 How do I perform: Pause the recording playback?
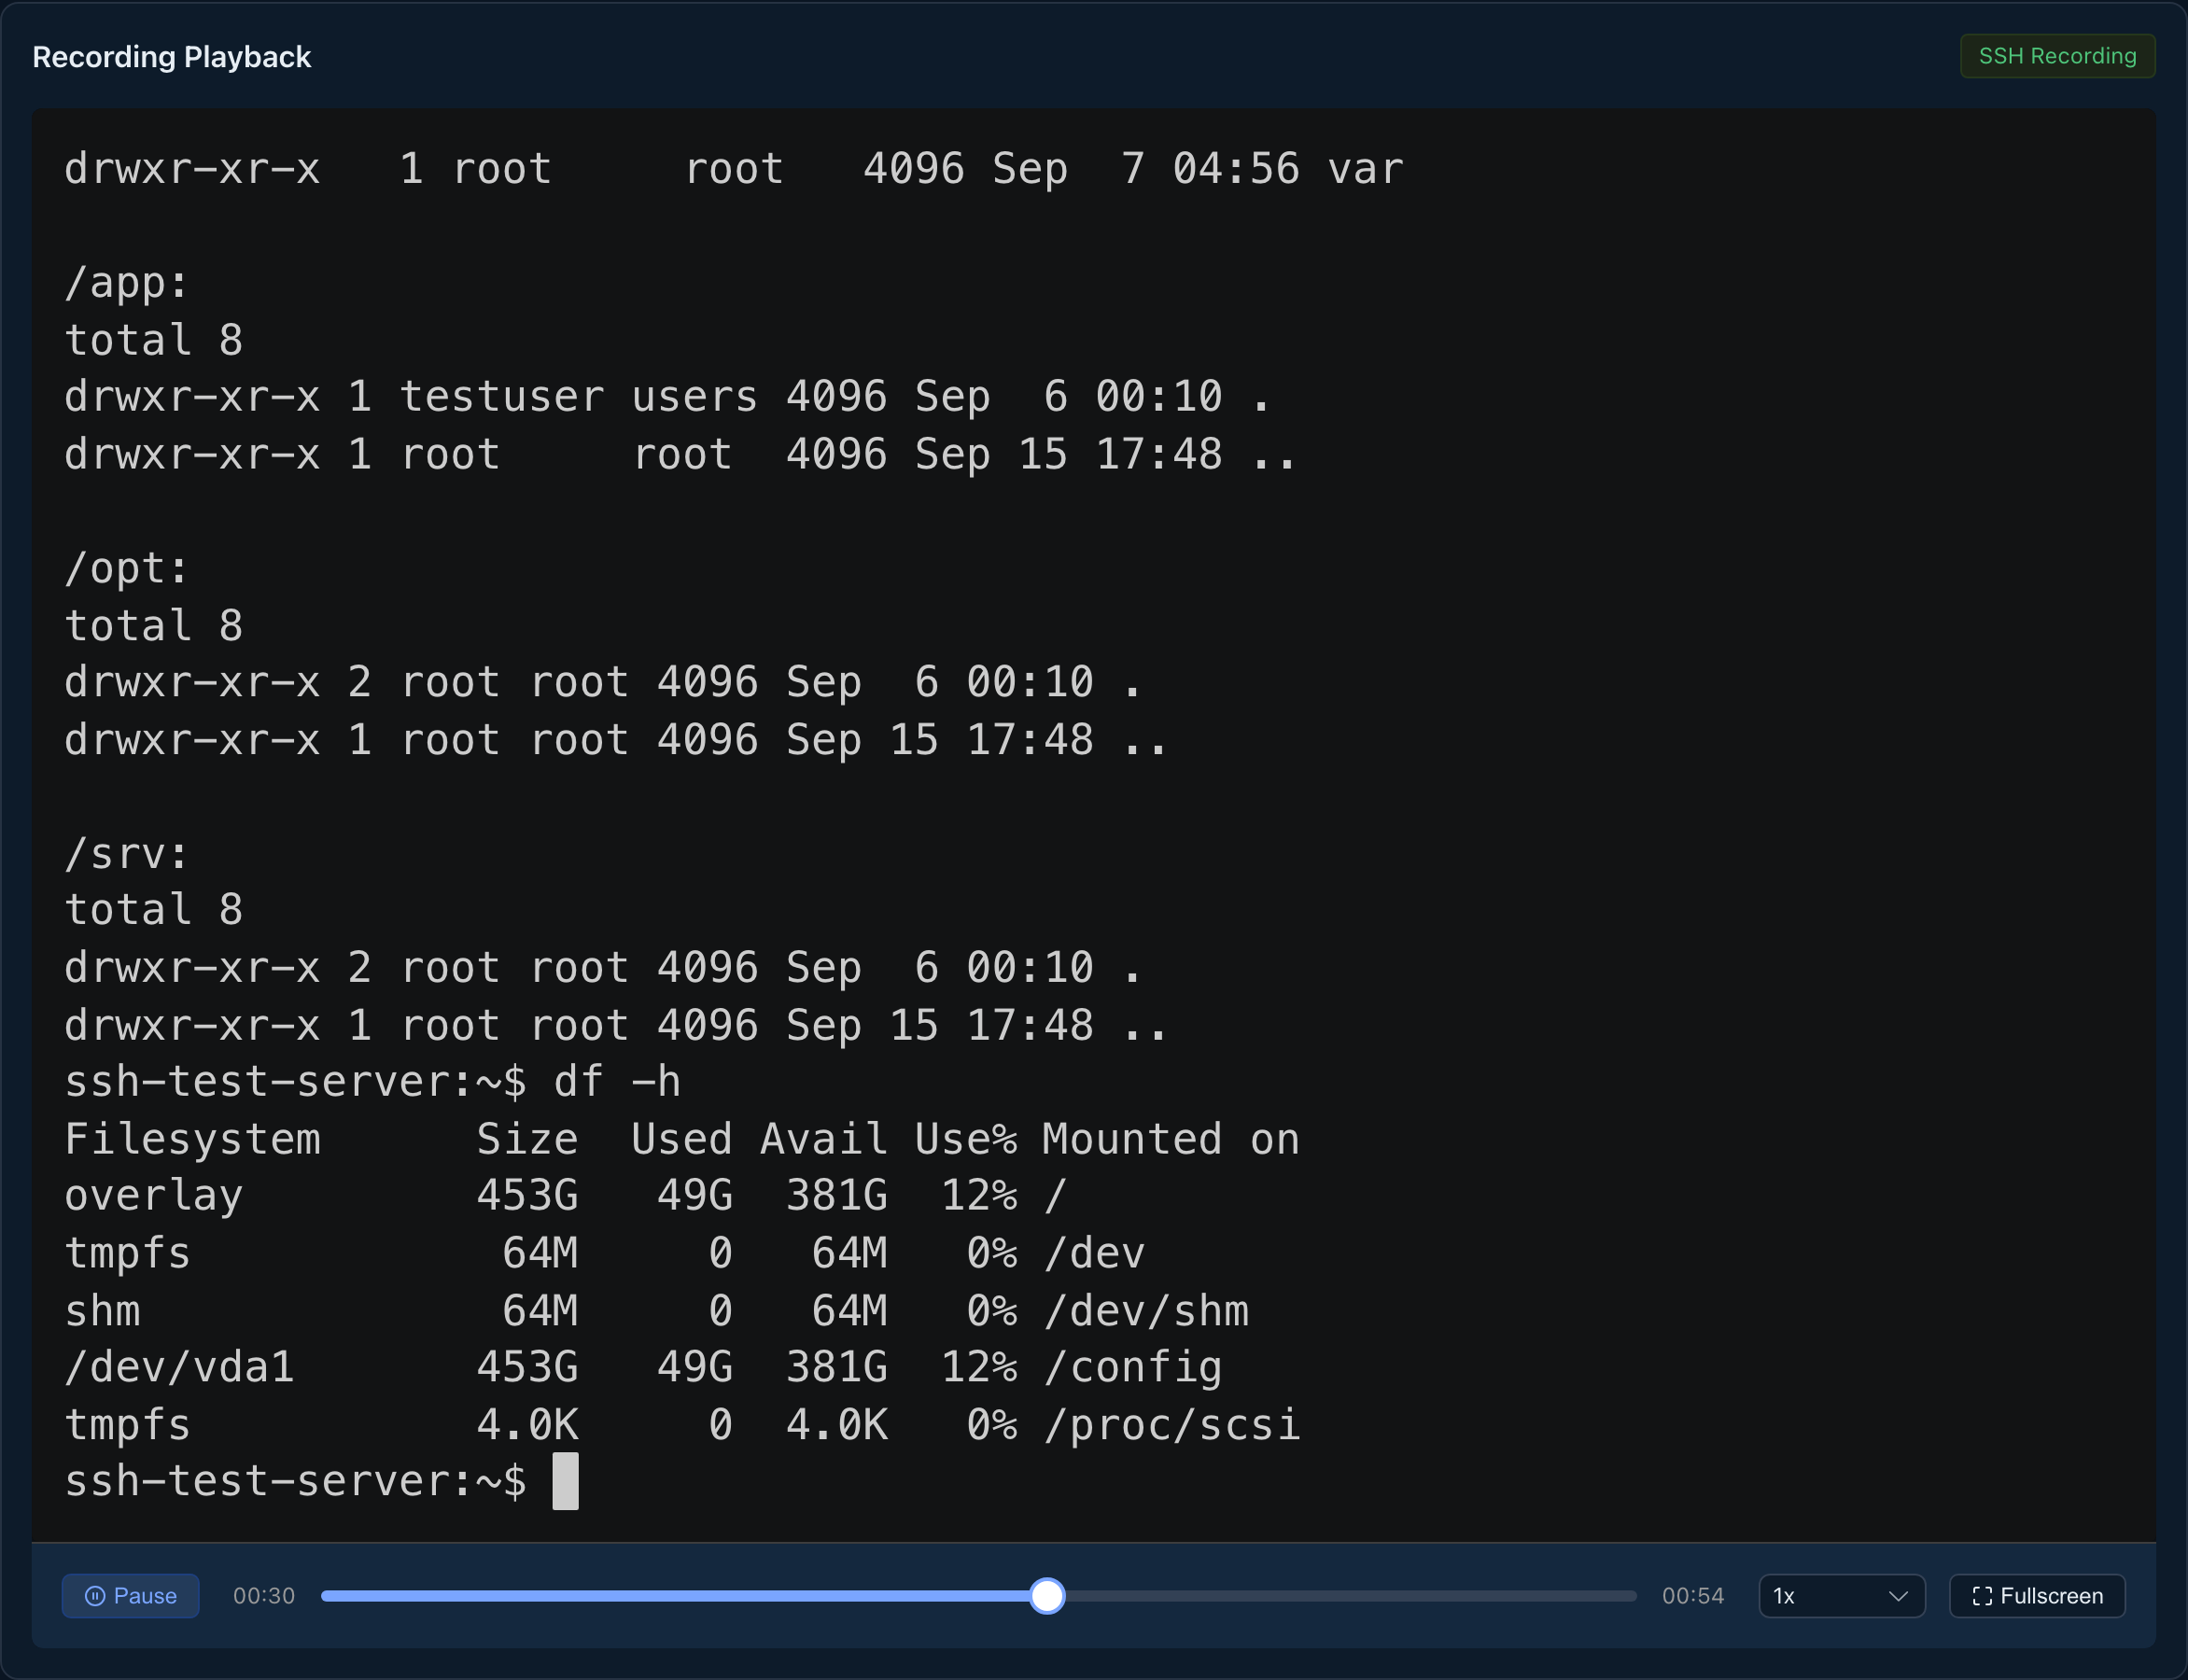[130, 1595]
